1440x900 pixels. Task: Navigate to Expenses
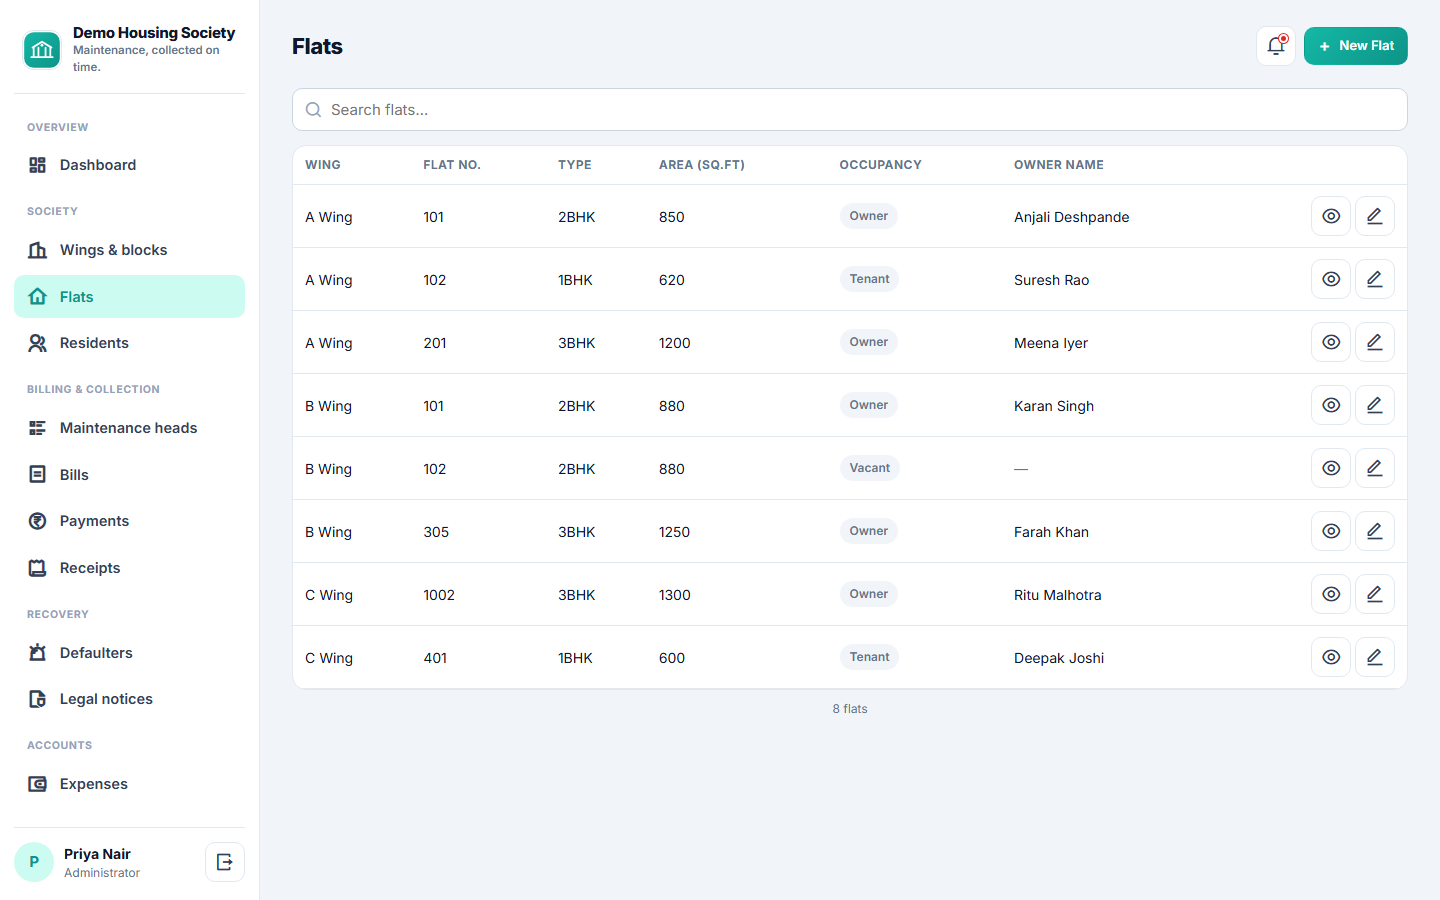129,784
